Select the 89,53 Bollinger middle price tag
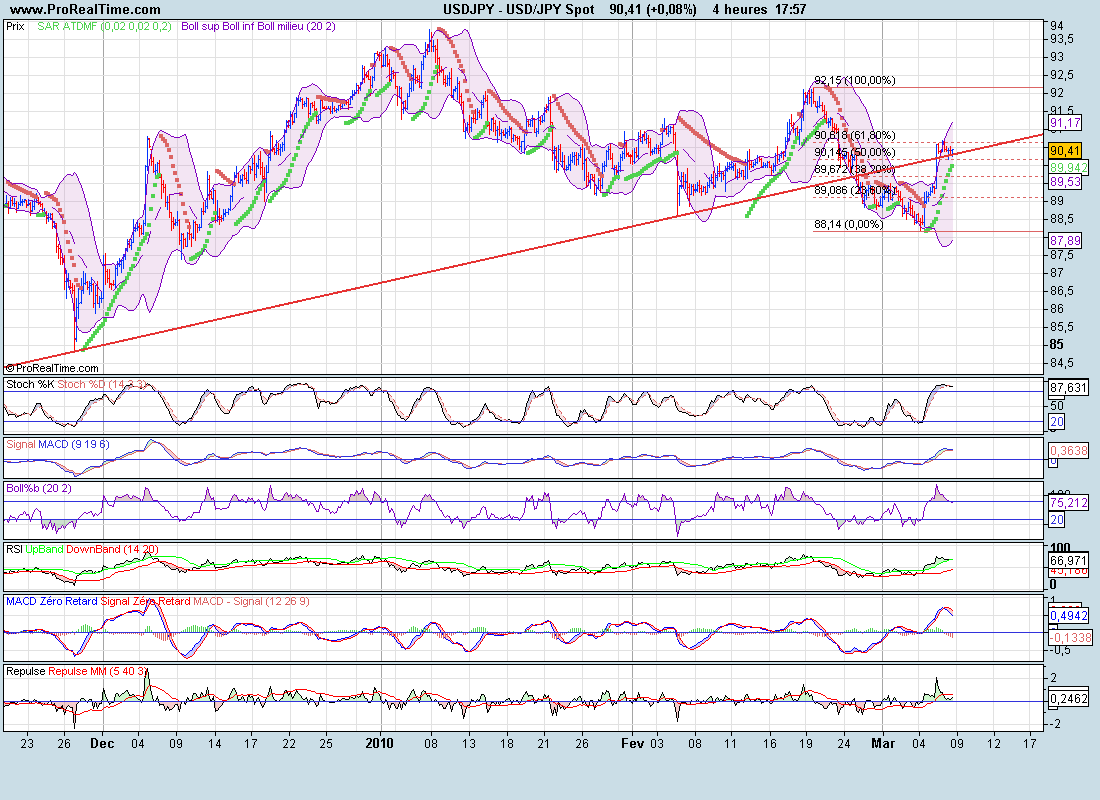 [x=1065, y=182]
